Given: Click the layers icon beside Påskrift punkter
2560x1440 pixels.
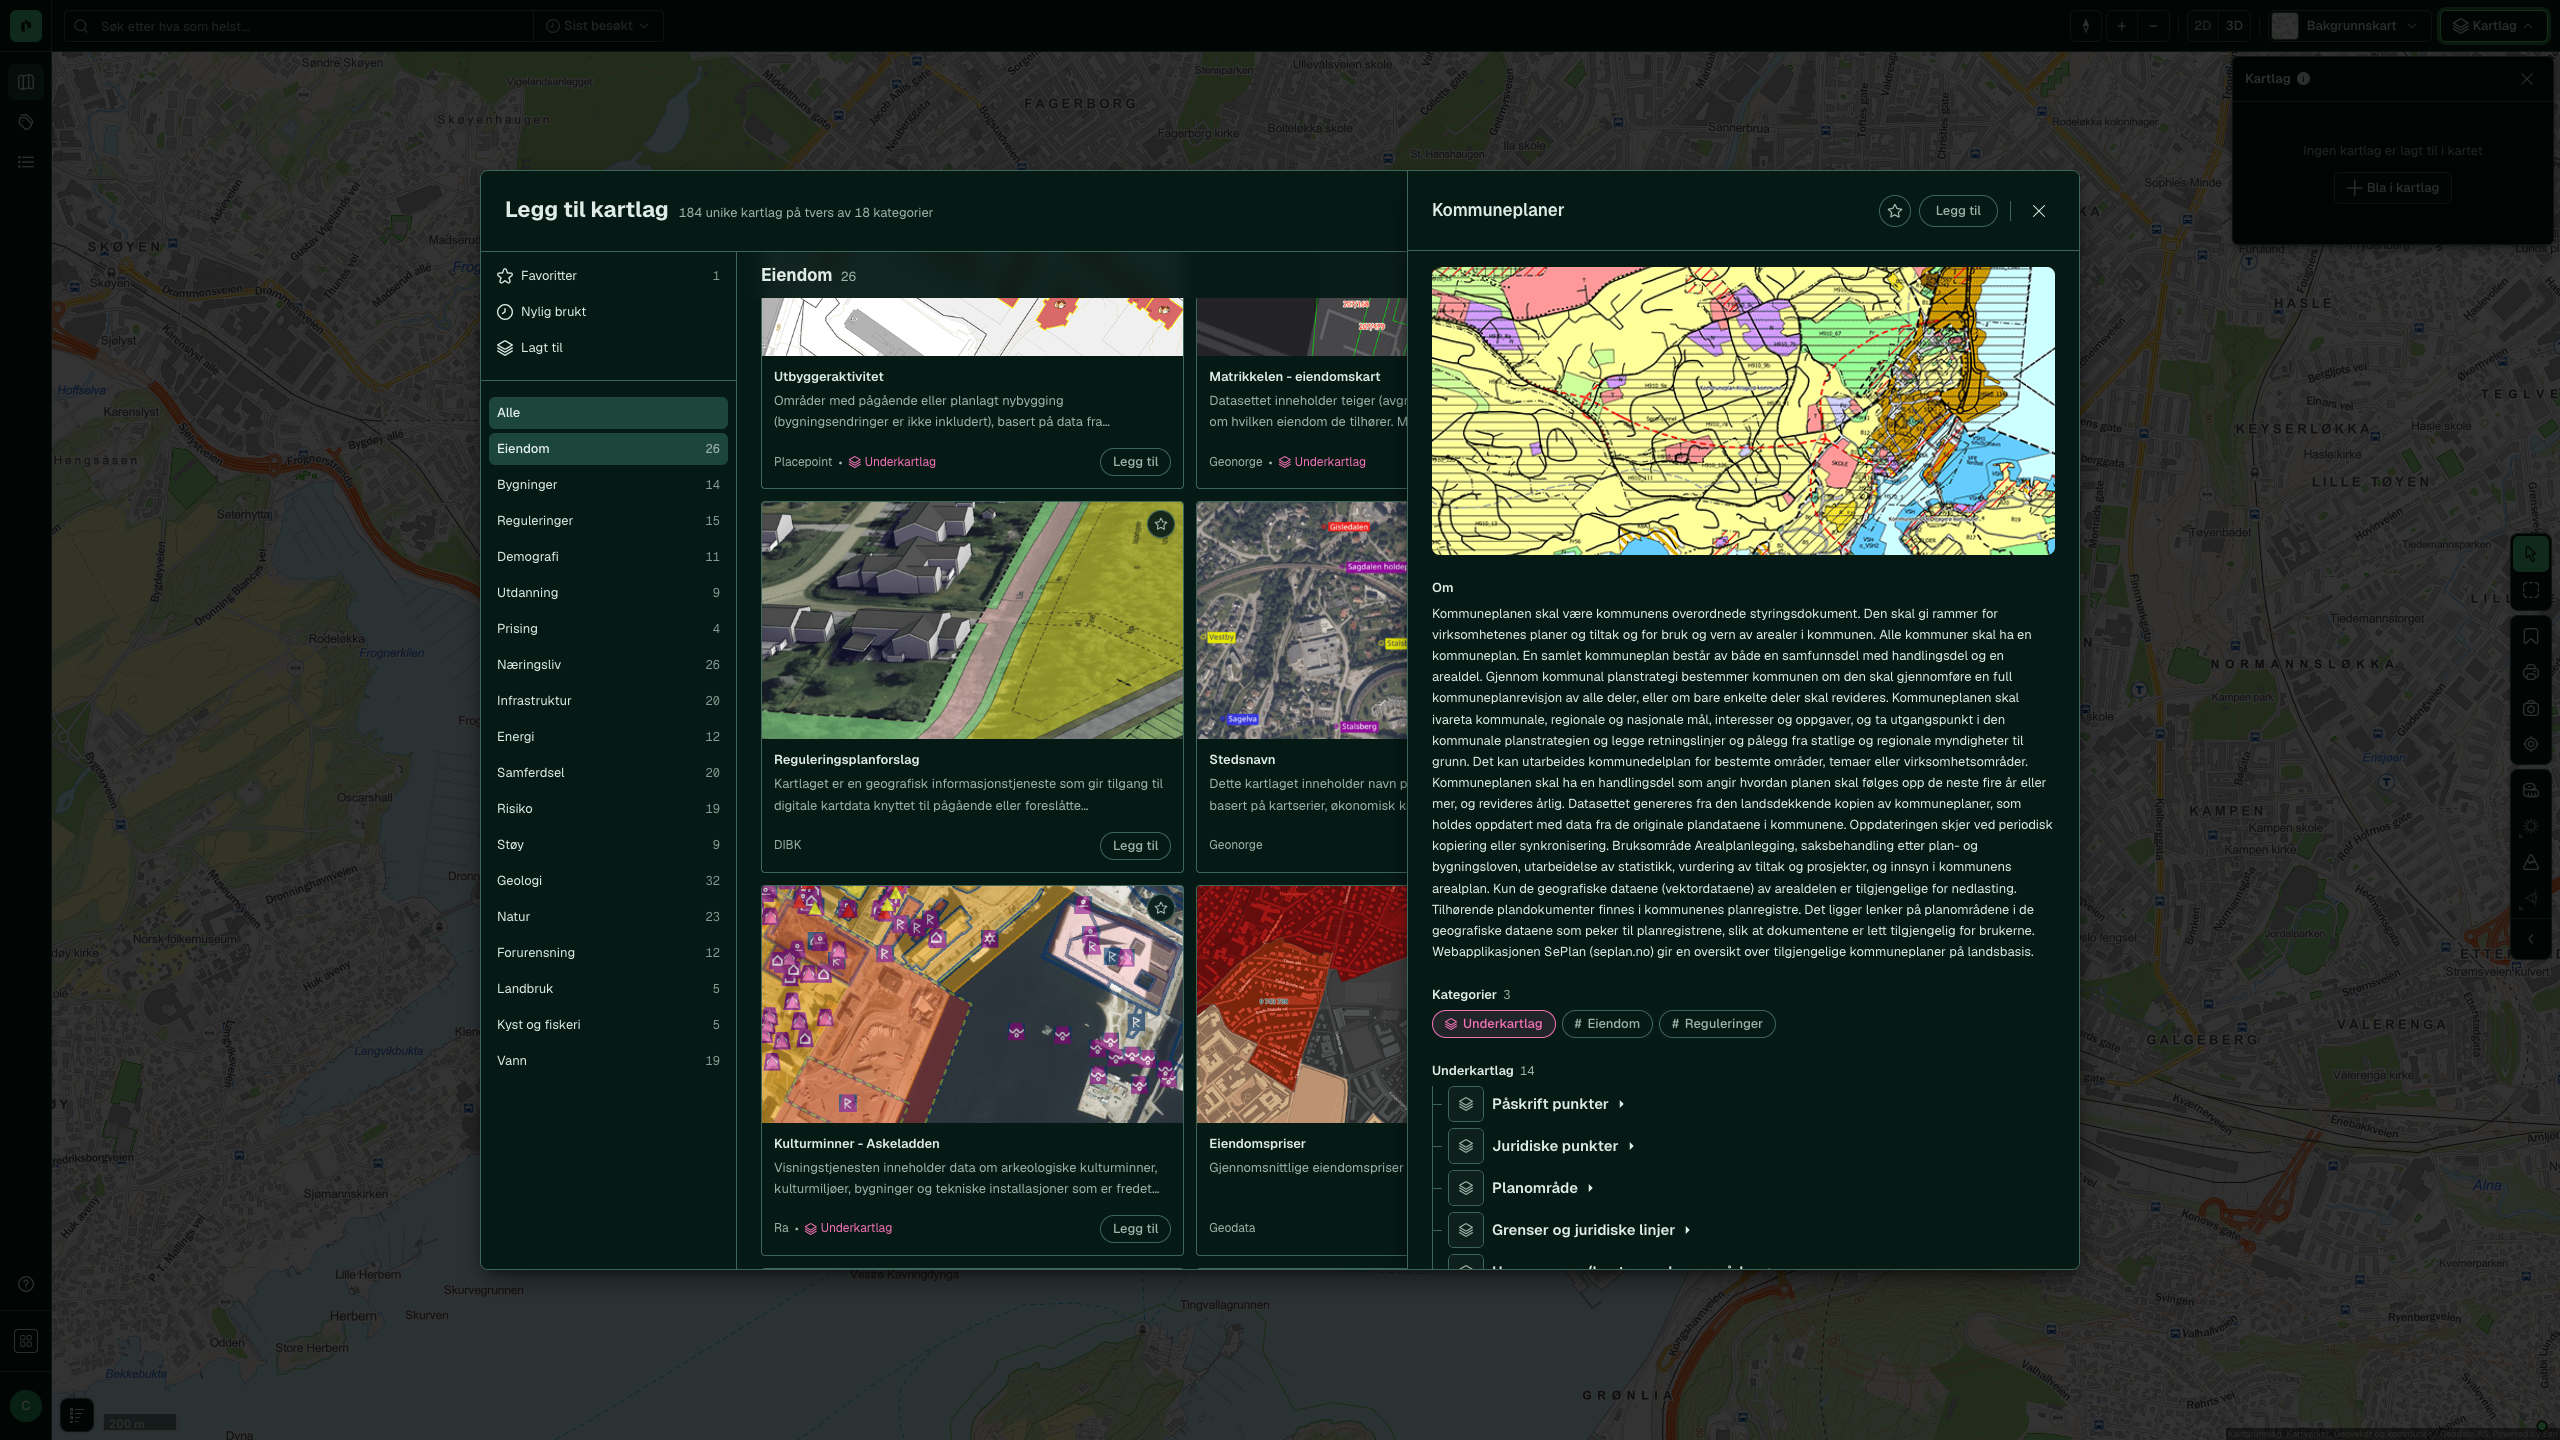Looking at the screenshot, I should pyautogui.click(x=1466, y=1104).
